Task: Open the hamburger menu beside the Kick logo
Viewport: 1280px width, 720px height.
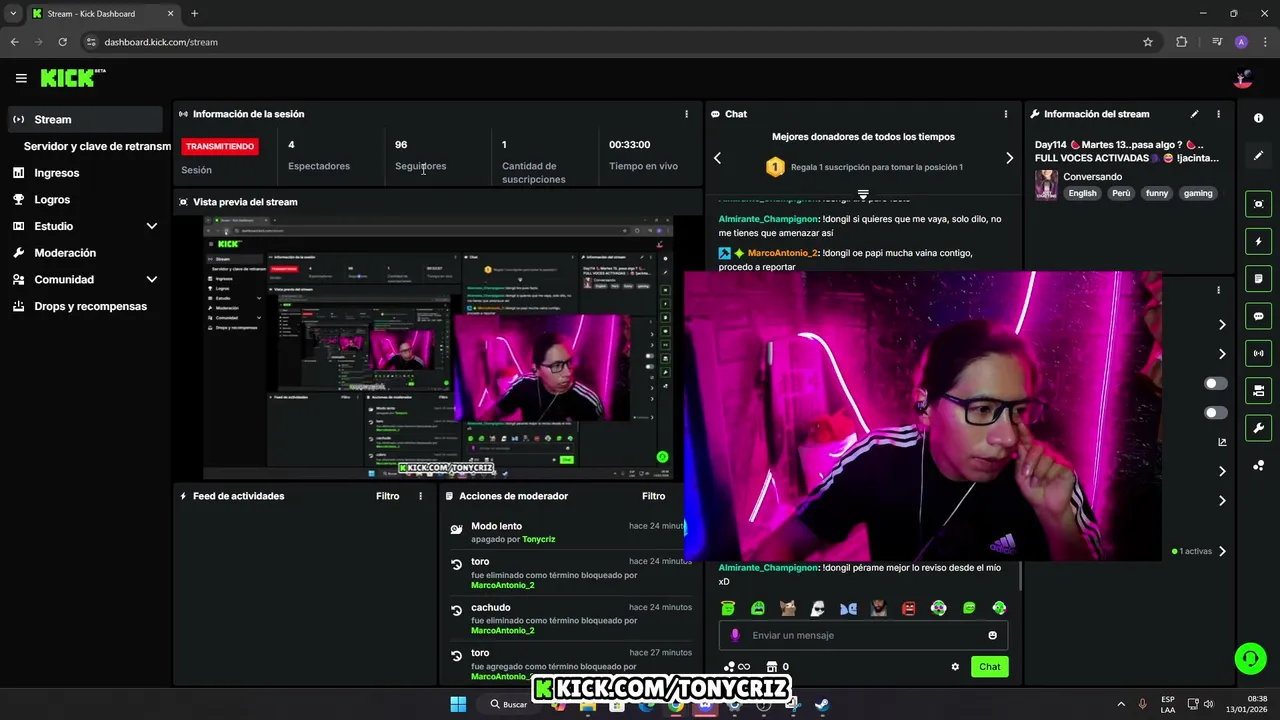Action: coord(21,78)
